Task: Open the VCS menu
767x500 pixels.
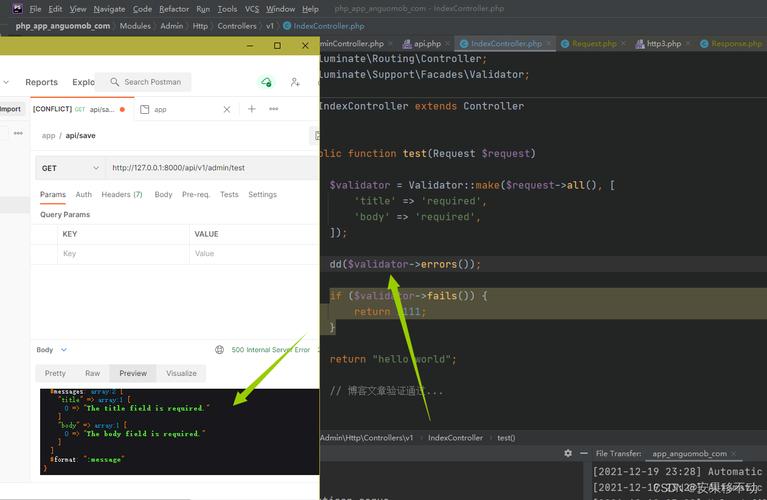Action: [x=251, y=9]
